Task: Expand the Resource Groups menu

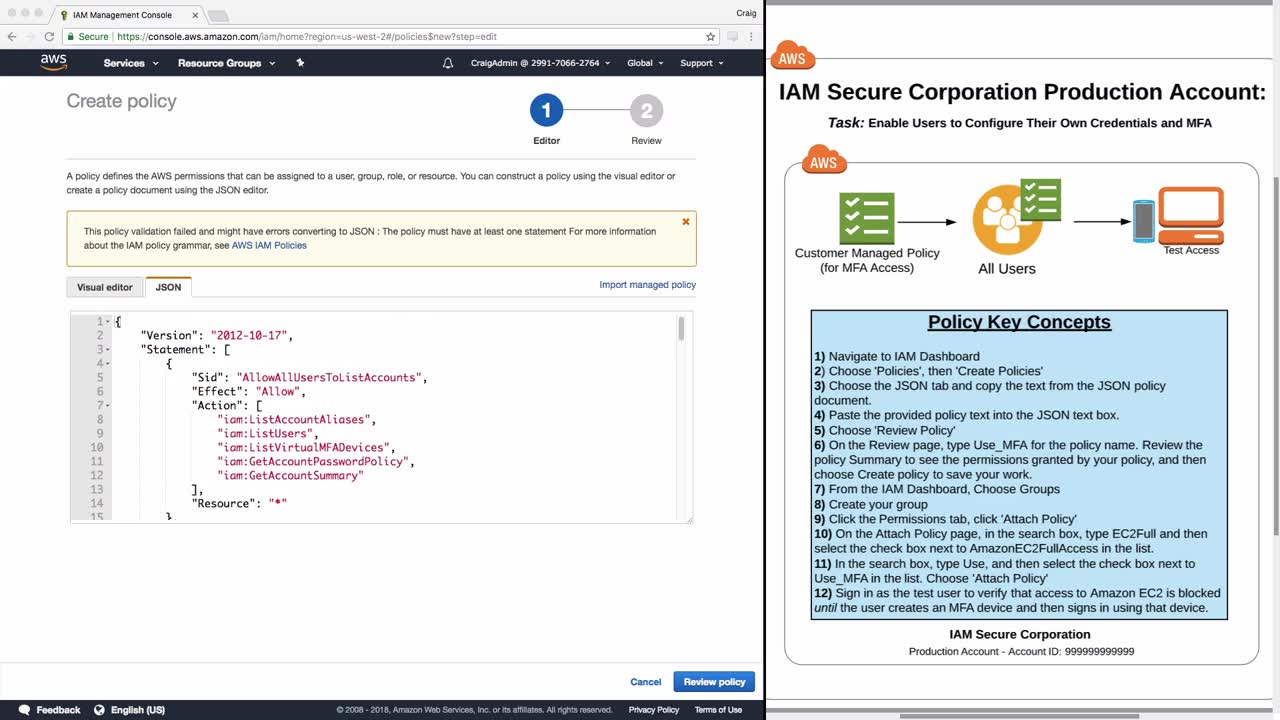Action: click(x=225, y=63)
